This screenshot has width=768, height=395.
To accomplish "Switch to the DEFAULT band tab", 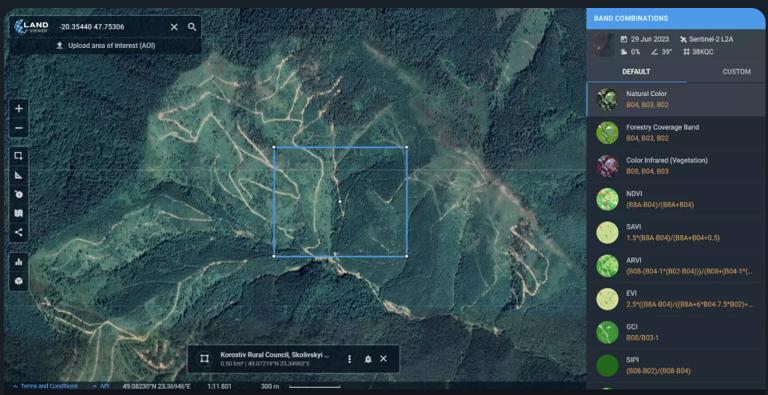I will pyautogui.click(x=636, y=72).
